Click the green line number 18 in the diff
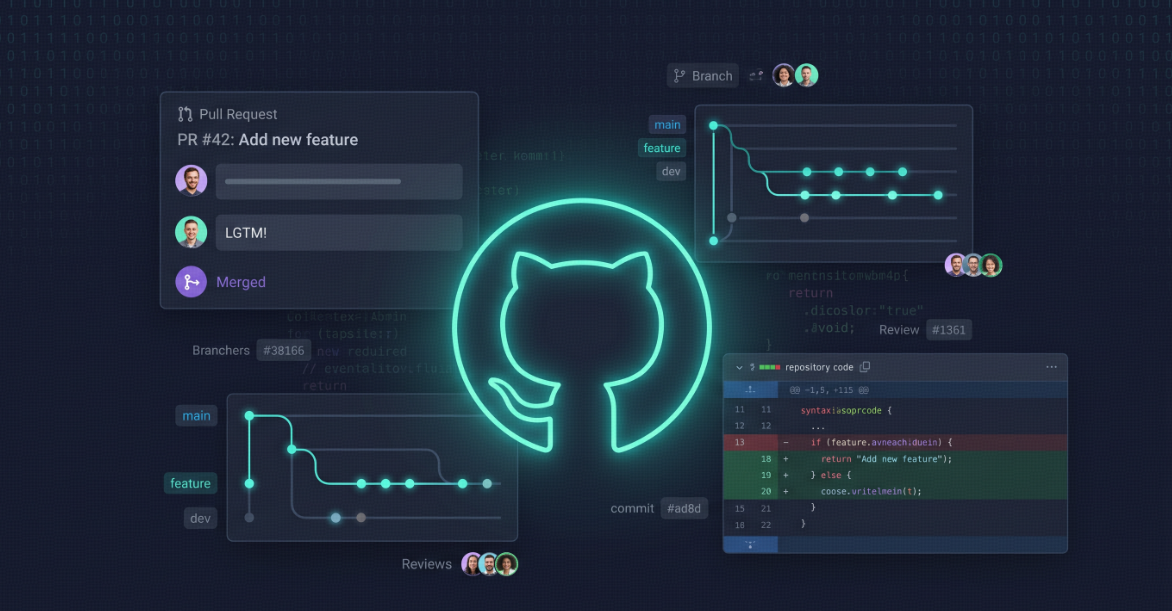Image resolution: width=1172 pixels, height=611 pixels. pyautogui.click(x=766, y=459)
